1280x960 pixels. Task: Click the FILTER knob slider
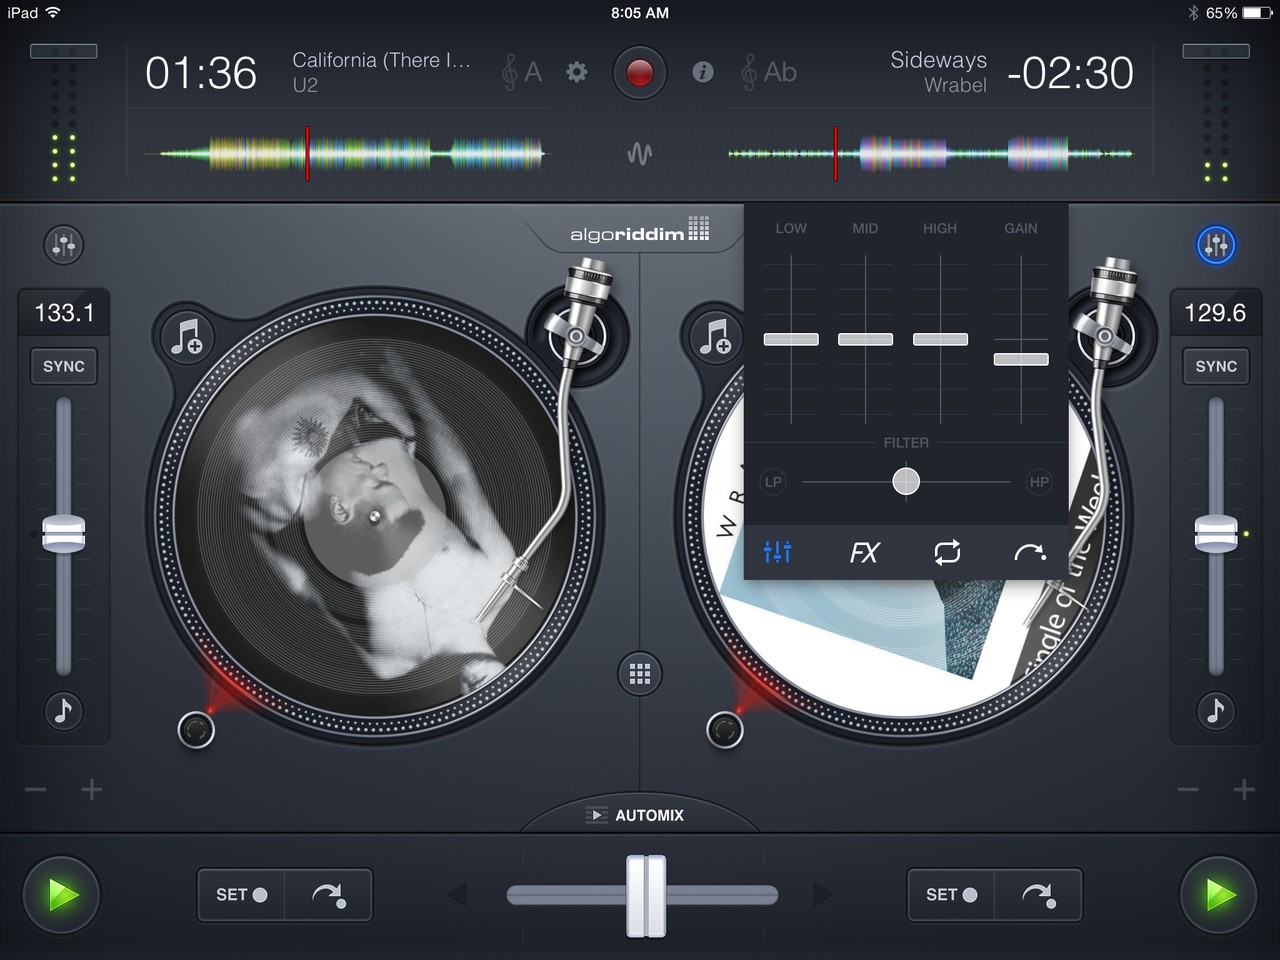pos(906,482)
